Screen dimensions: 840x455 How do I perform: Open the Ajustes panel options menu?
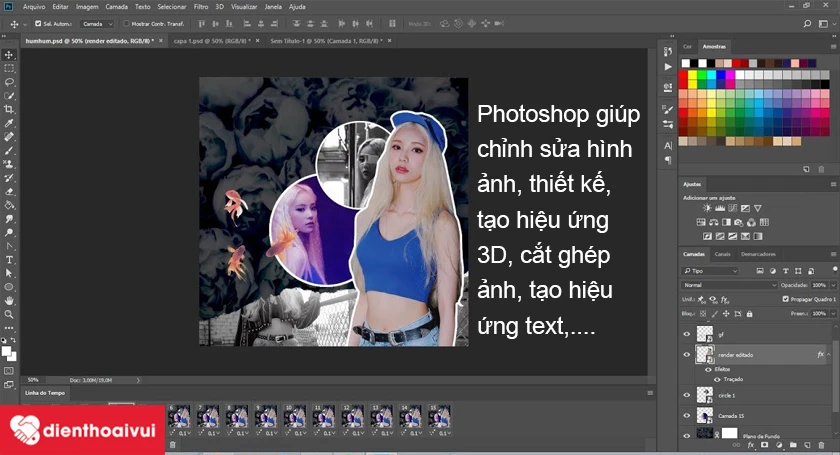tap(833, 184)
